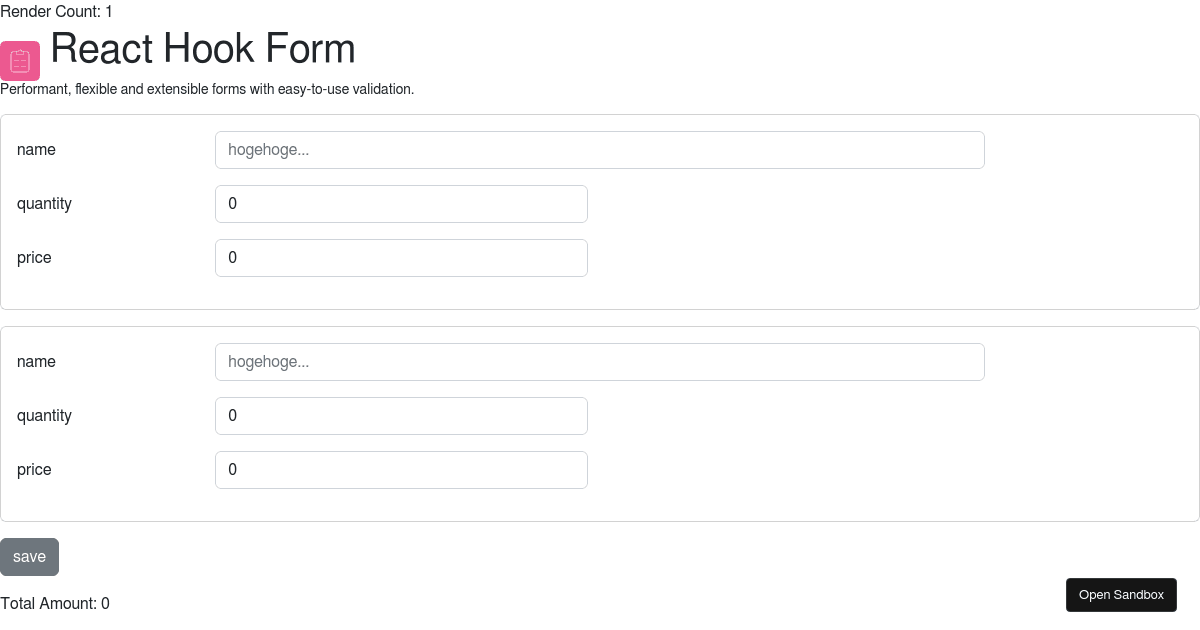This screenshot has width=1200, height=630.
Task: Click the pink clipboard logo icon
Action: click(x=20, y=61)
